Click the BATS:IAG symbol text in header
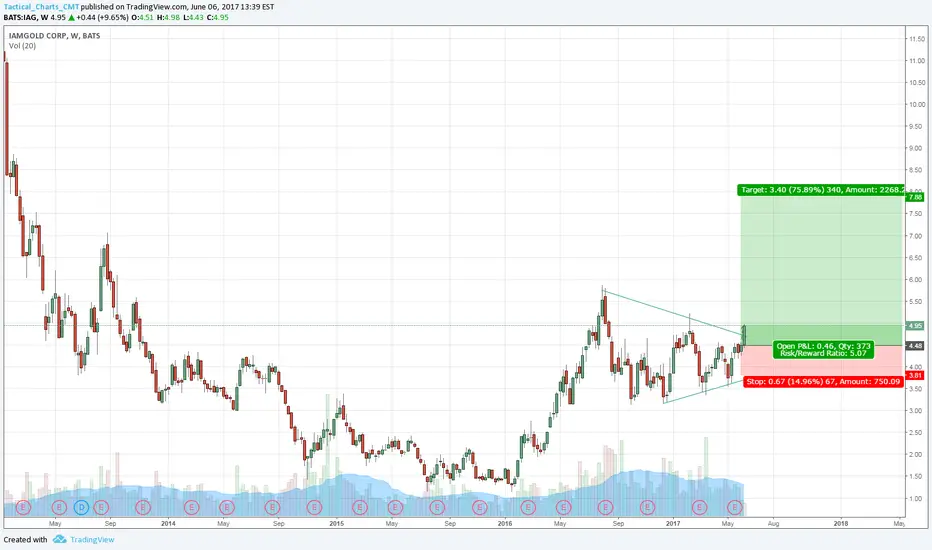932x550 pixels. tap(21, 17)
